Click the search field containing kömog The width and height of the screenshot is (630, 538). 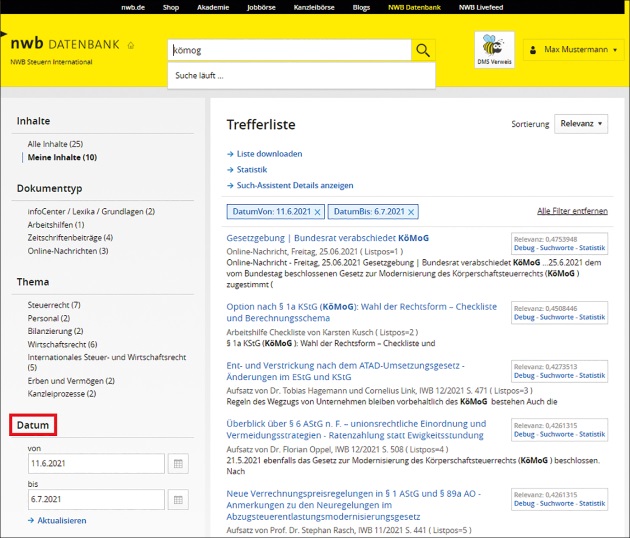pyautogui.click(x=289, y=51)
